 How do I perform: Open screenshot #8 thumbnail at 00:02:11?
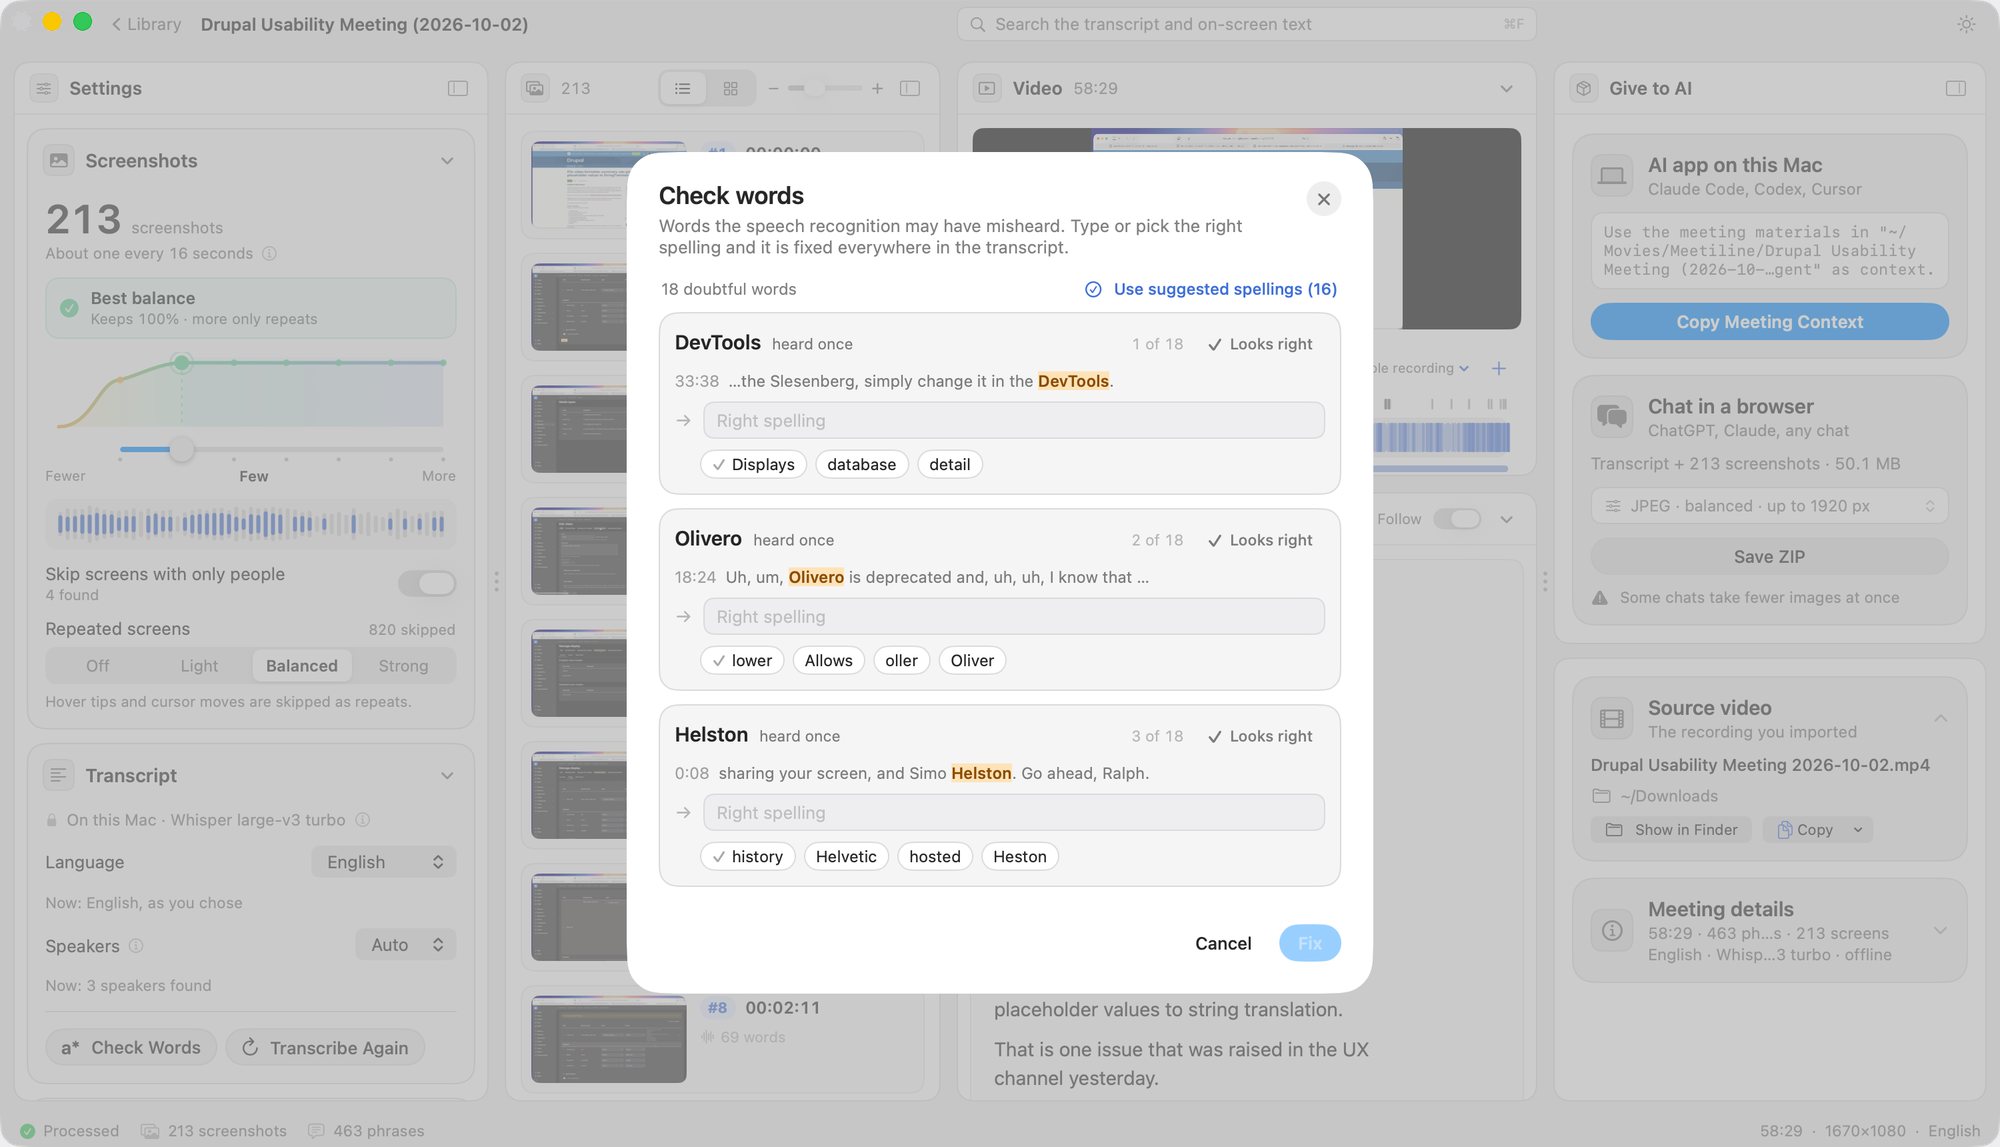click(609, 1039)
